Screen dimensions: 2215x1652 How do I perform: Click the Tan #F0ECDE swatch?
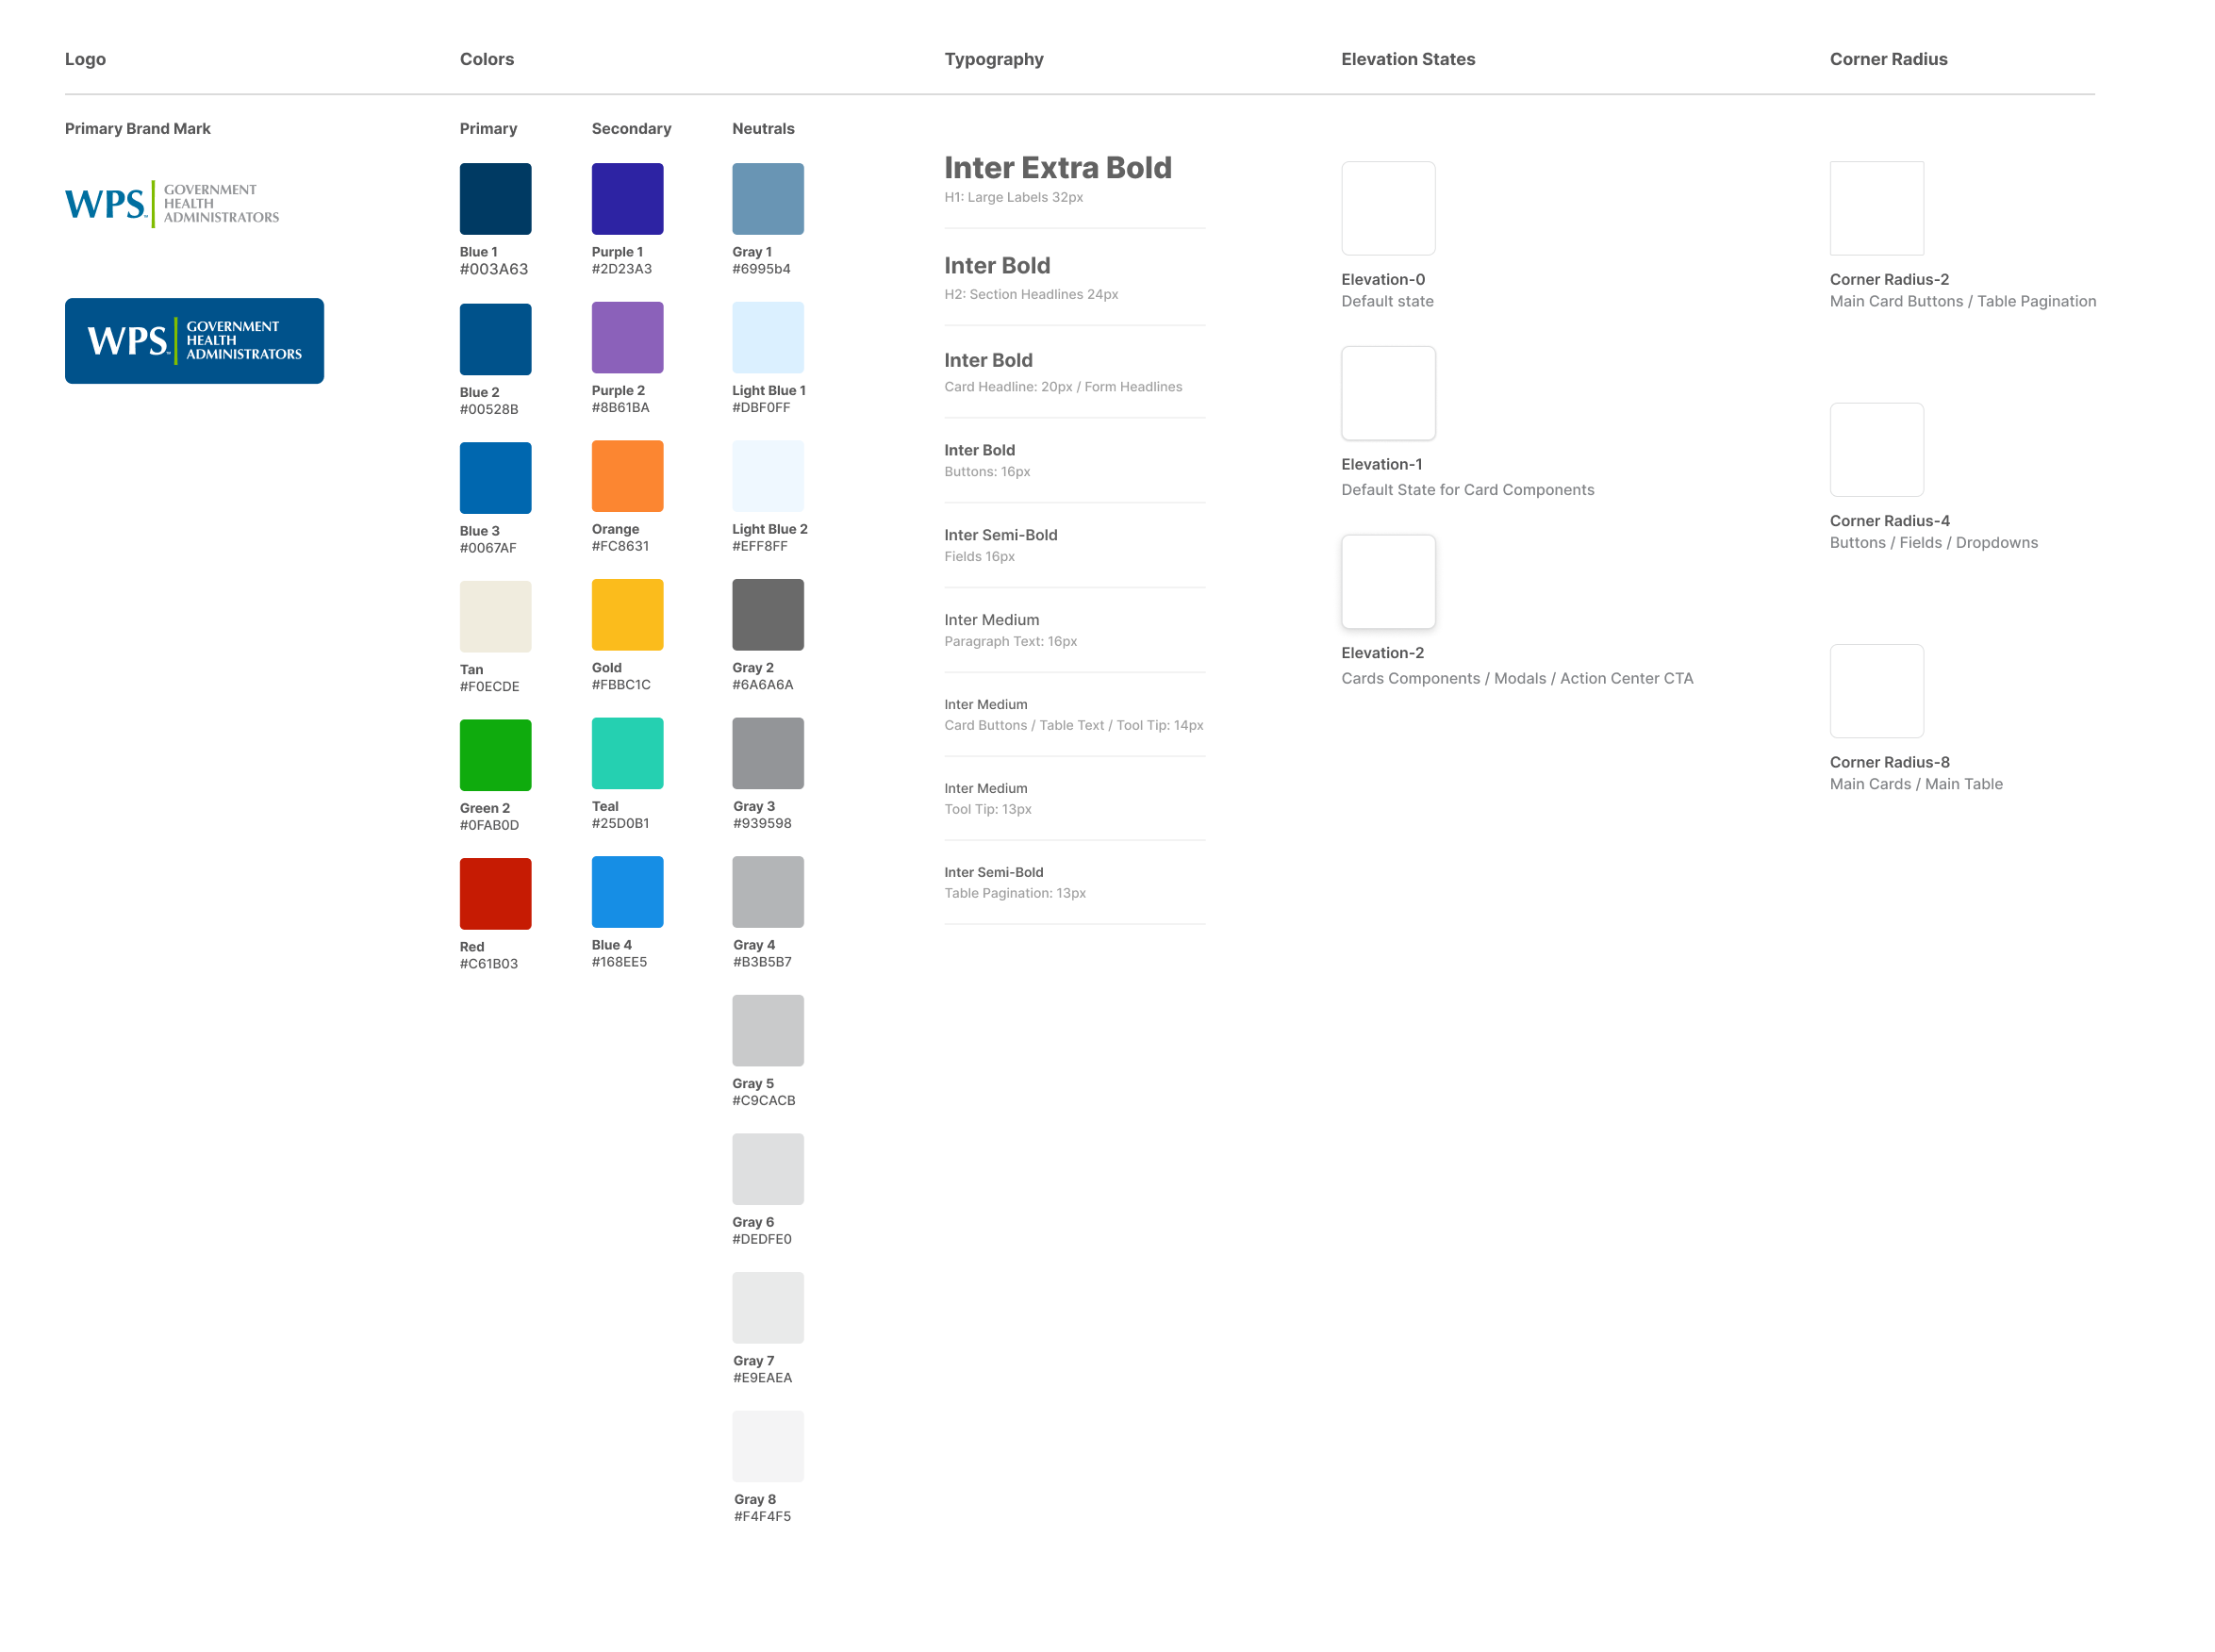495,616
